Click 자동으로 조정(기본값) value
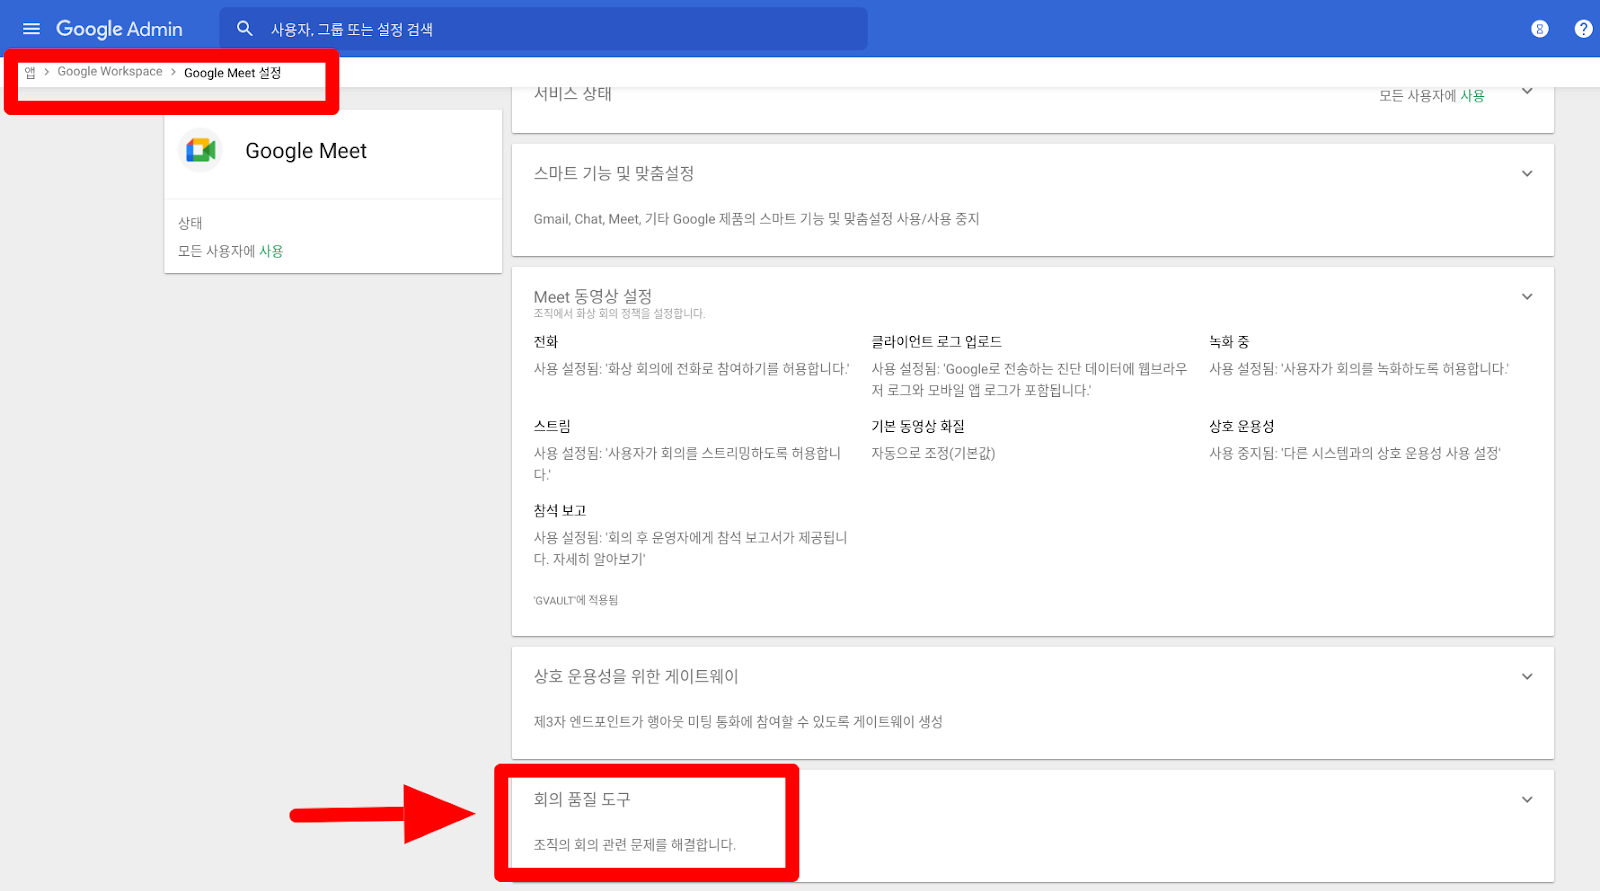 tap(933, 453)
